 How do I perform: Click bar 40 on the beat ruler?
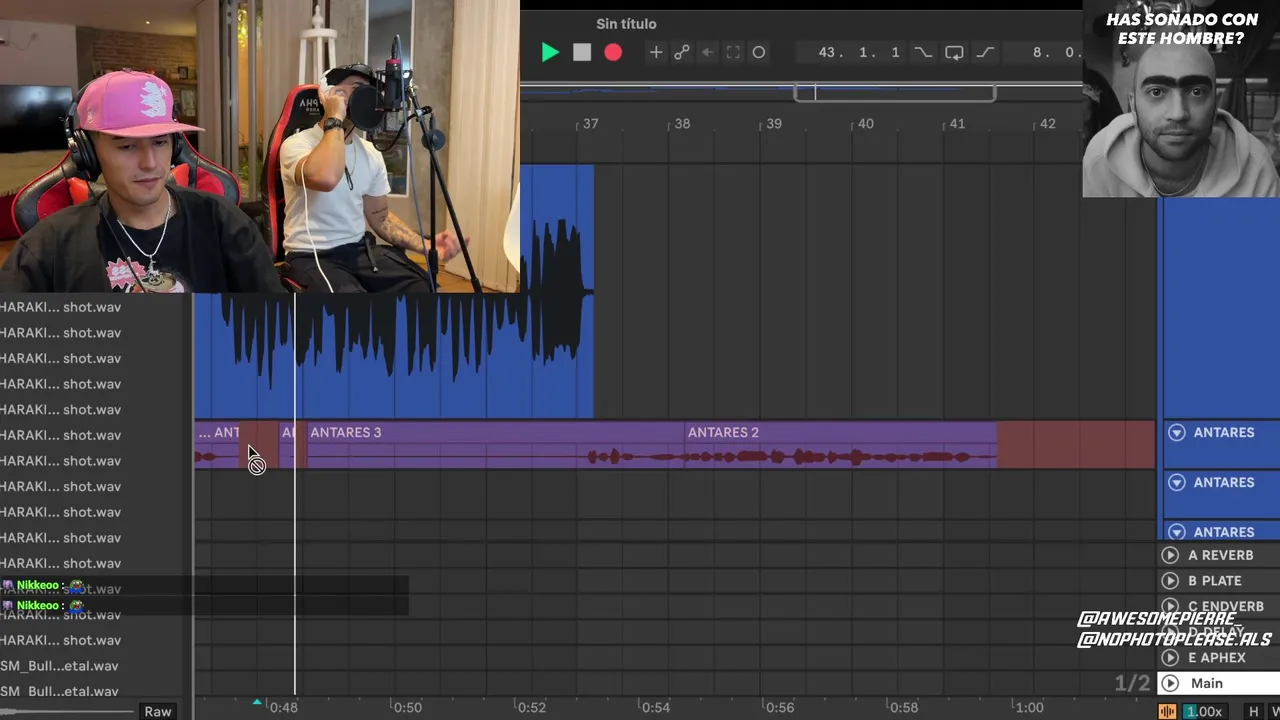point(865,124)
